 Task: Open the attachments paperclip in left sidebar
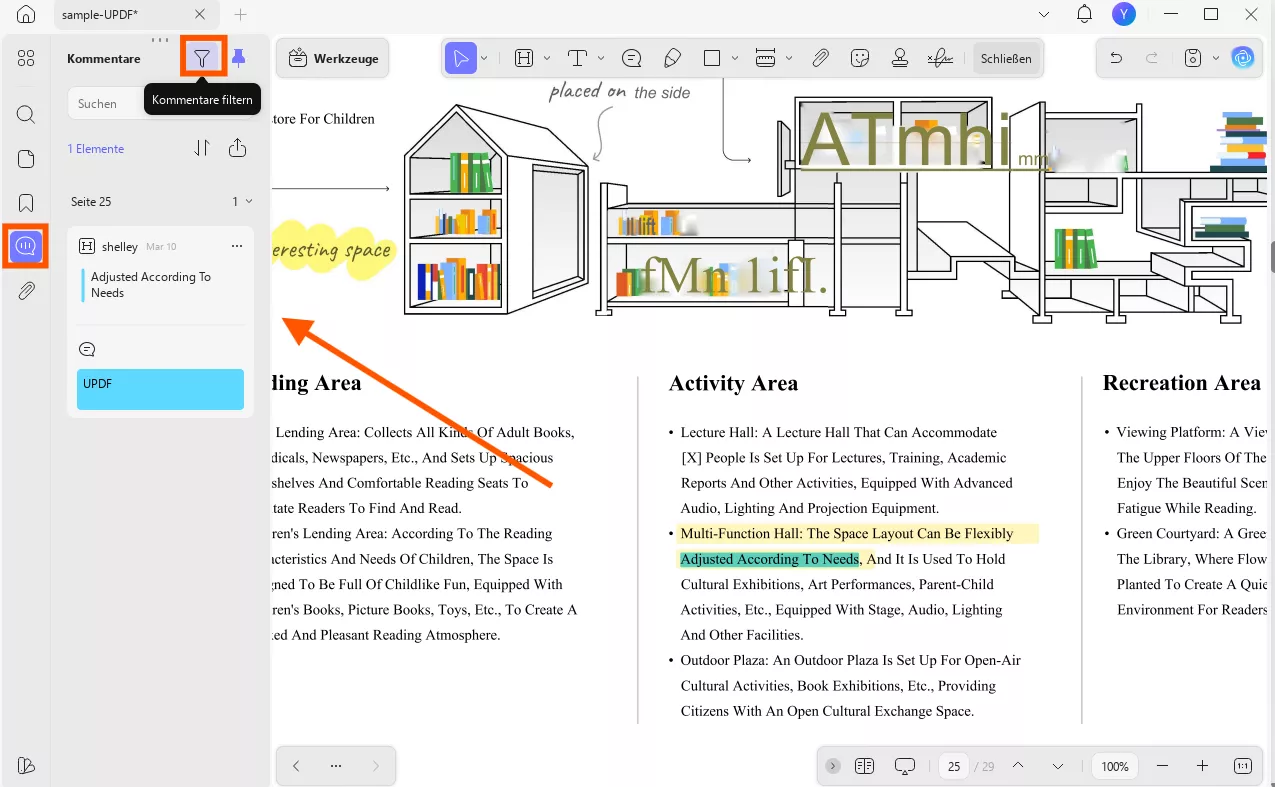[26, 291]
